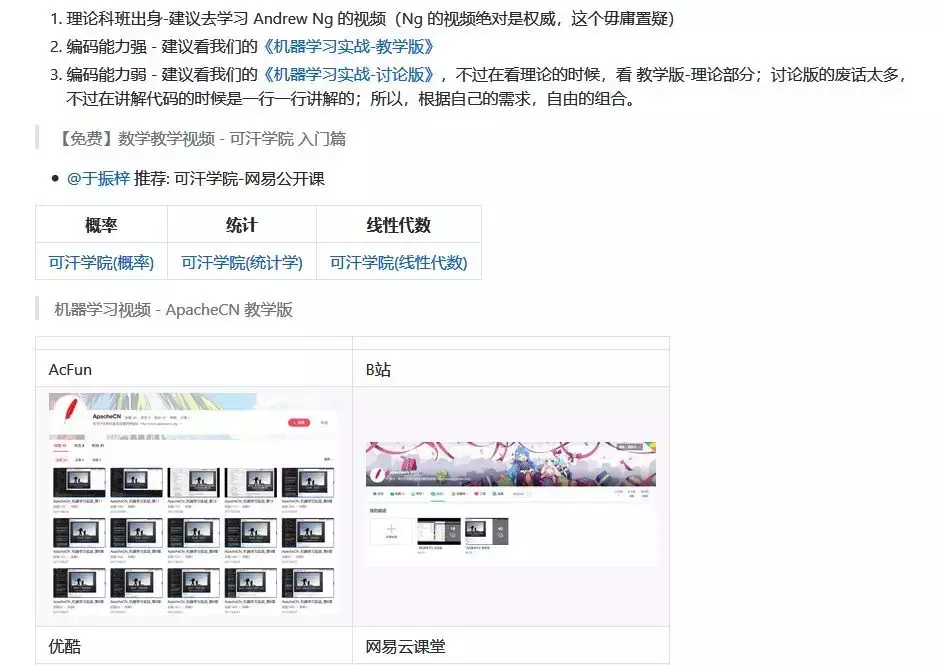Click the red heart icon in B站 nav bar
Viewport: 944px width, 665px height.
pyautogui.click(x=477, y=492)
